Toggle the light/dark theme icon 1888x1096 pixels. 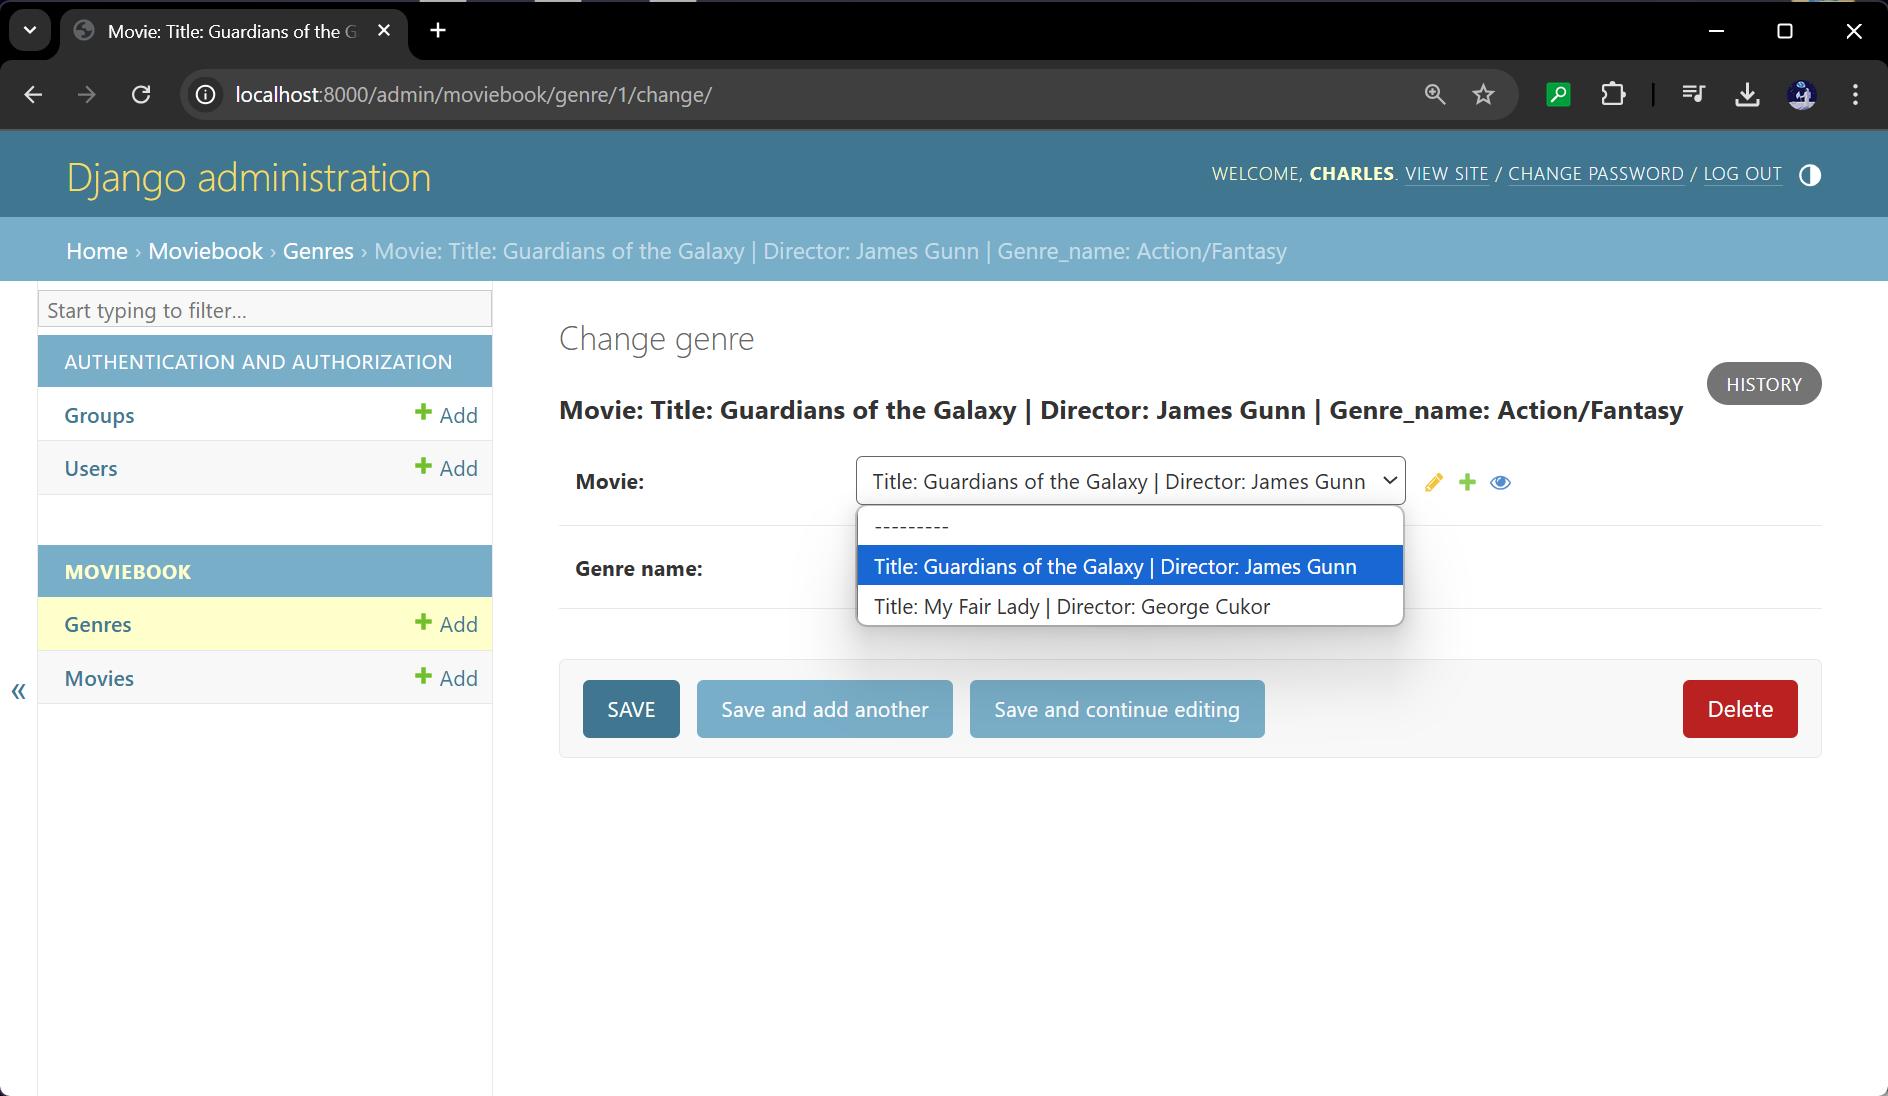[x=1809, y=175]
